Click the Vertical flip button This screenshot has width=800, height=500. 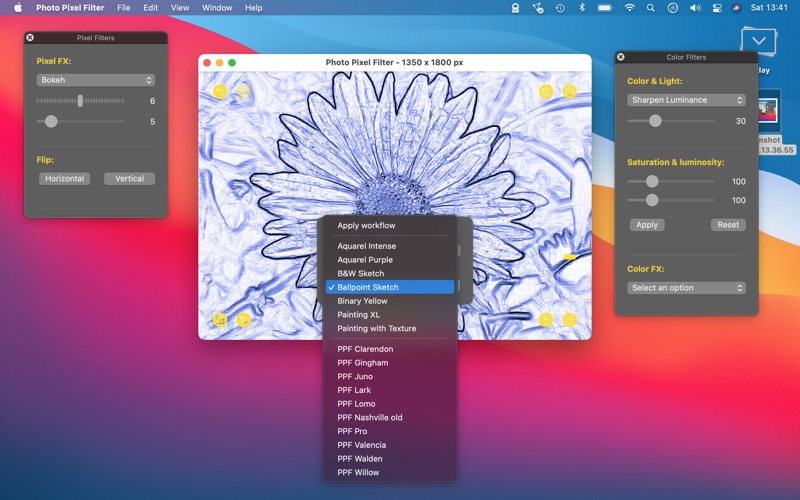129,179
